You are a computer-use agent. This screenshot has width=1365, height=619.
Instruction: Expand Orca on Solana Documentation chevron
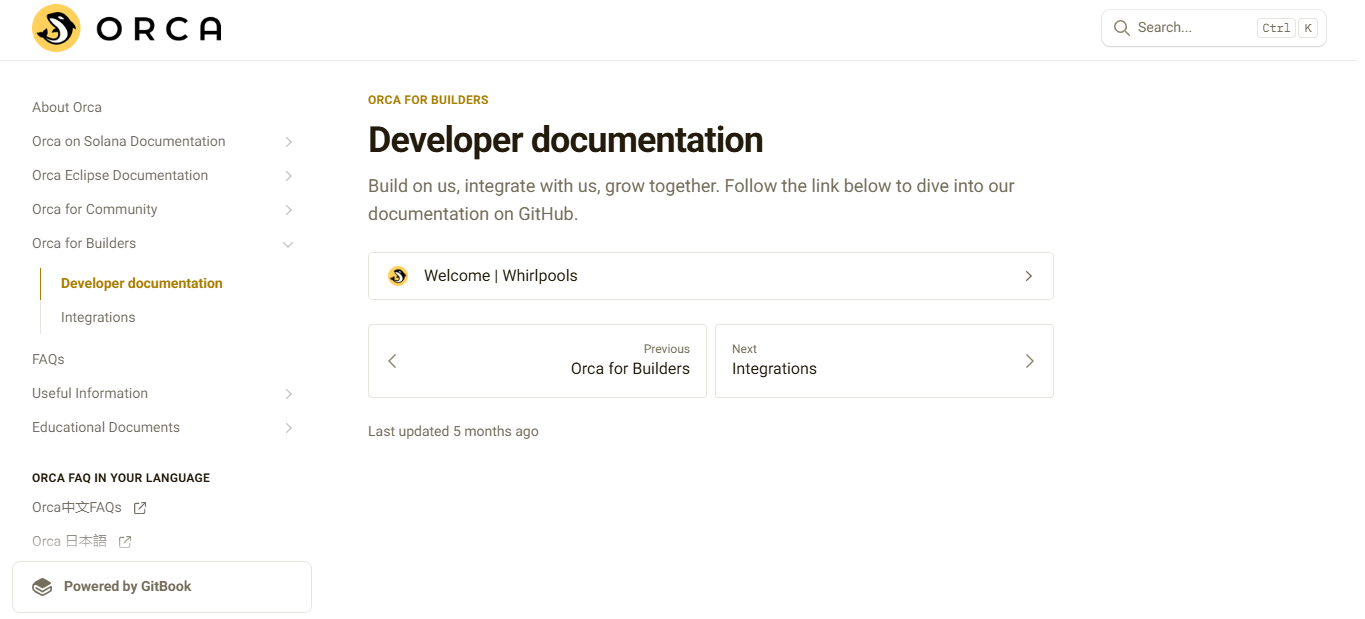(x=288, y=142)
